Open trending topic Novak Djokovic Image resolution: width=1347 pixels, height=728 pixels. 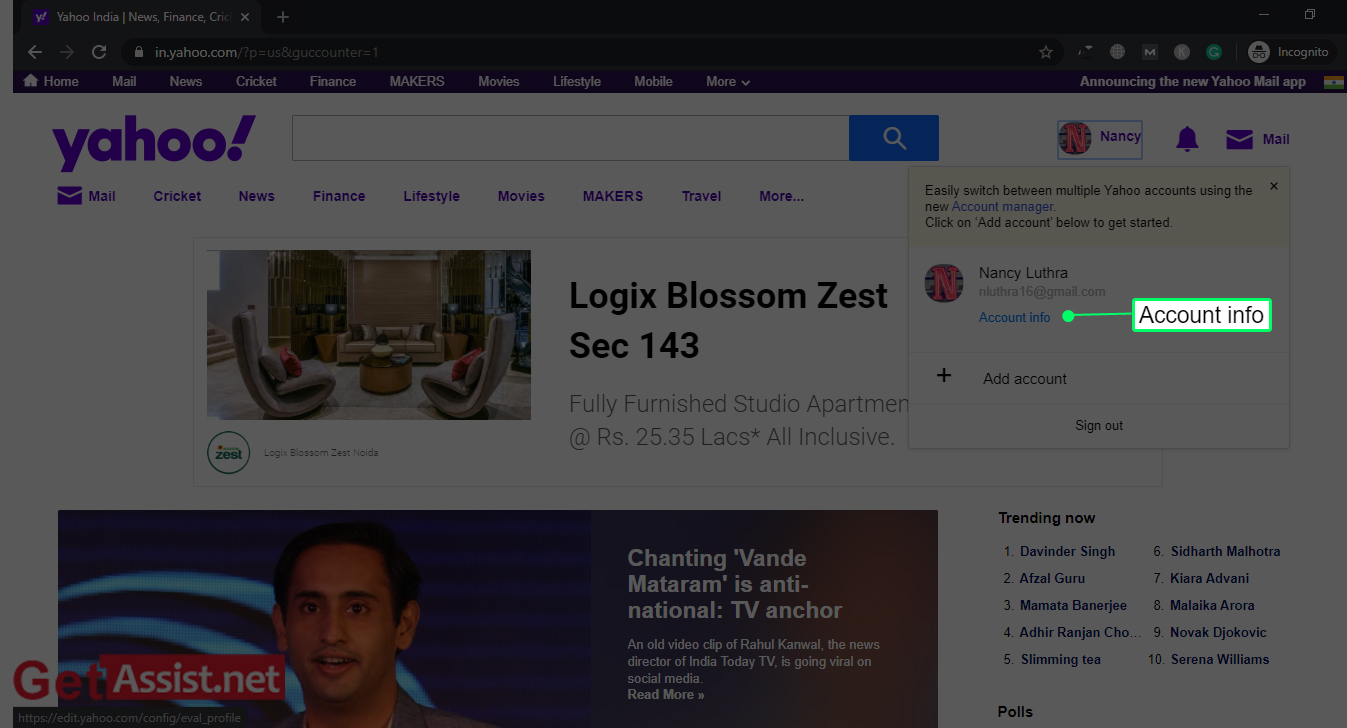pos(1218,632)
